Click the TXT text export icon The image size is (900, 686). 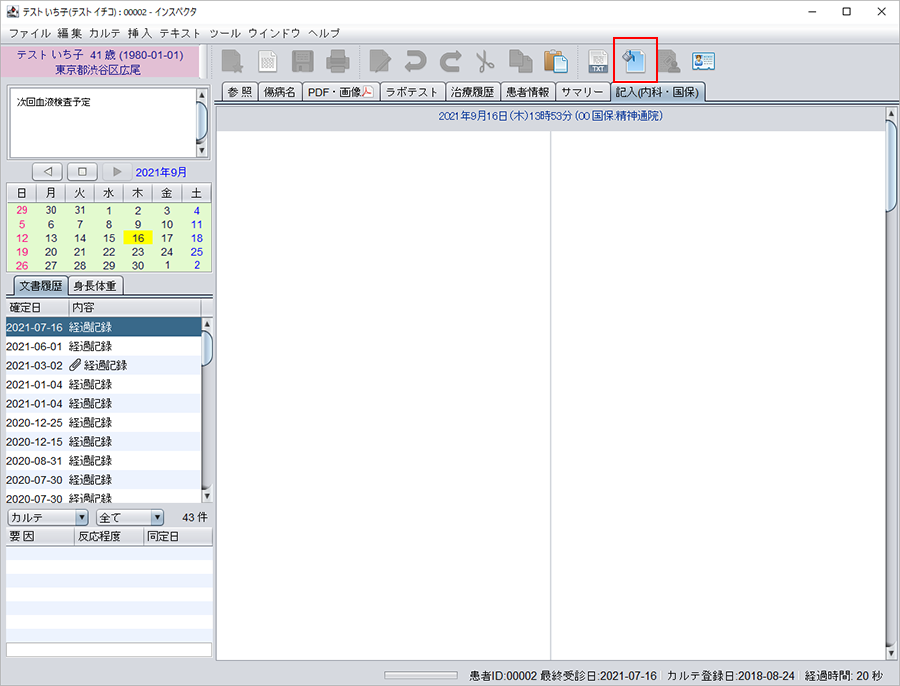599,61
